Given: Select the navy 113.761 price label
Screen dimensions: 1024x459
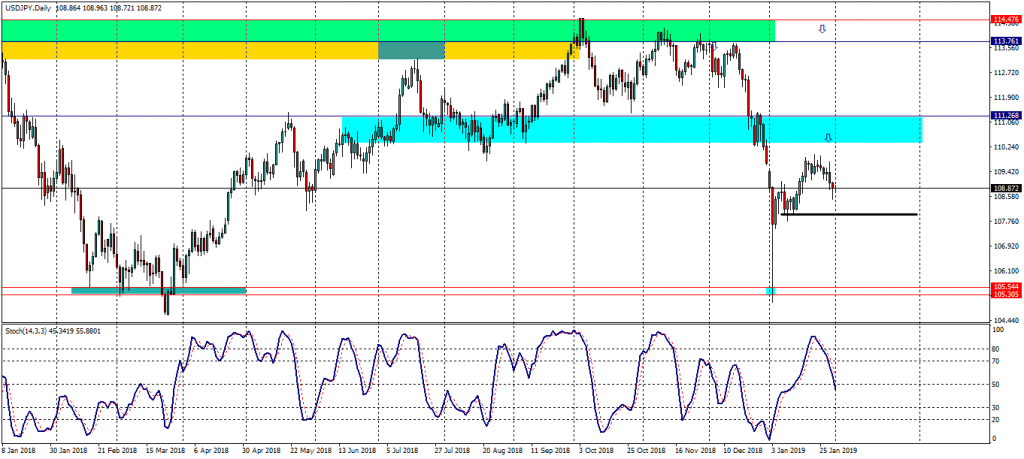Looking at the screenshot, I should [1005, 41].
